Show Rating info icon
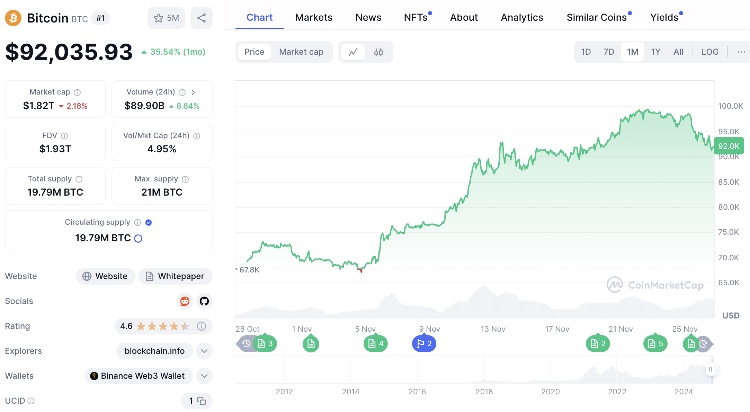The height and width of the screenshot is (412, 750). 202,326
